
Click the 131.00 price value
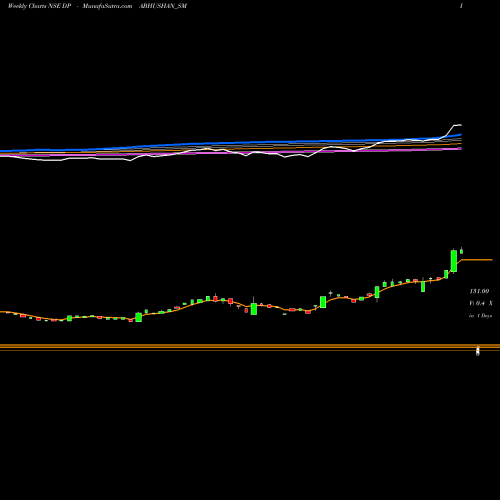coord(479,291)
